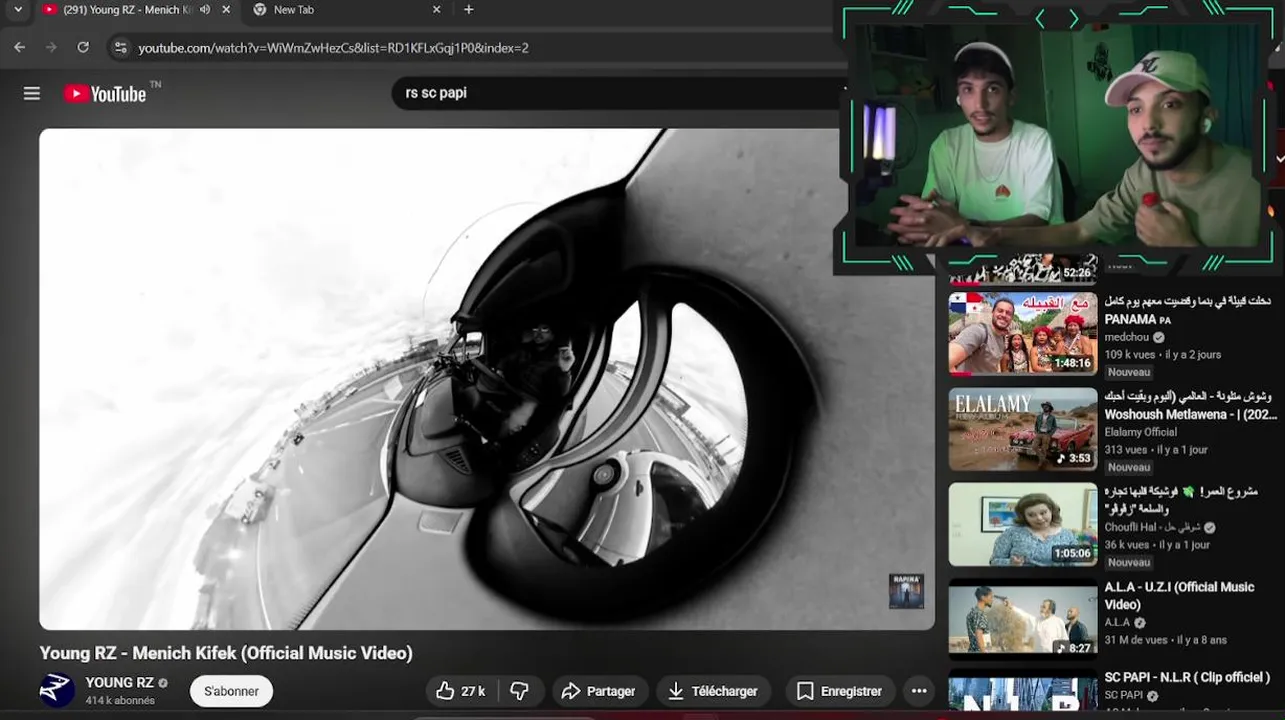This screenshot has height=720, width=1285.
Task: Open A.L.A - U.Z.I (Official Music Video) title
Action: pyautogui.click(x=1179, y=596)
